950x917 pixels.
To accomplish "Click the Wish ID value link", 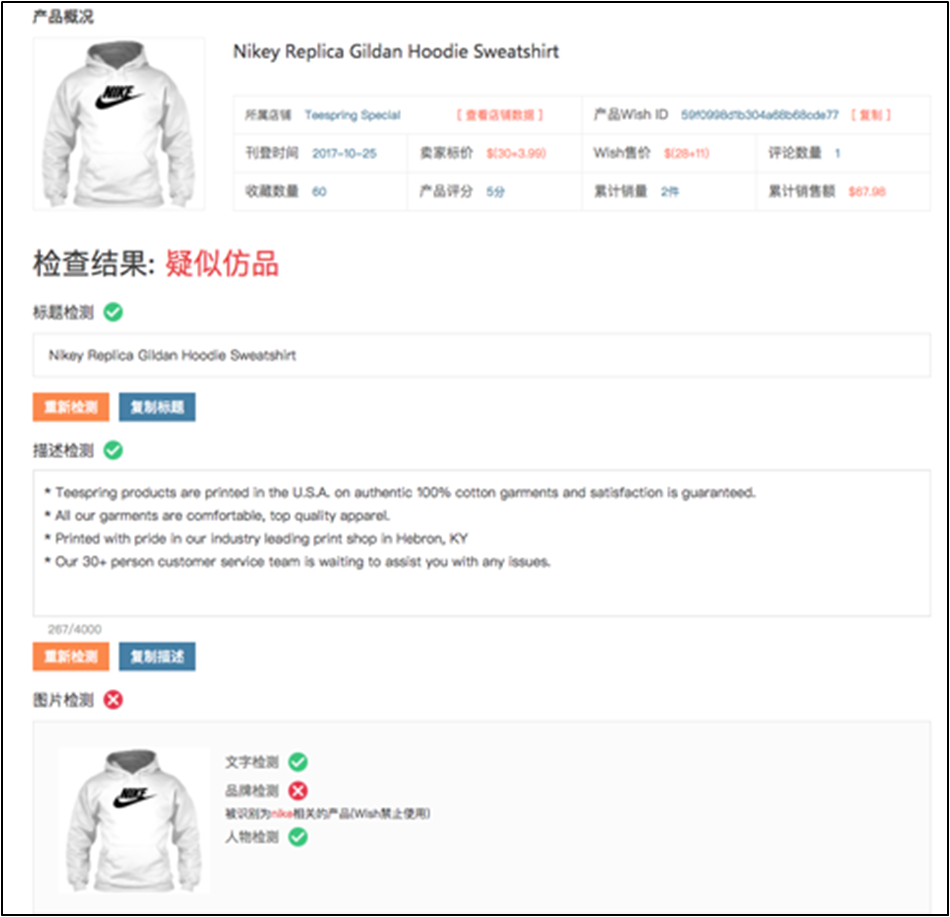I will (x=759, y=115).
